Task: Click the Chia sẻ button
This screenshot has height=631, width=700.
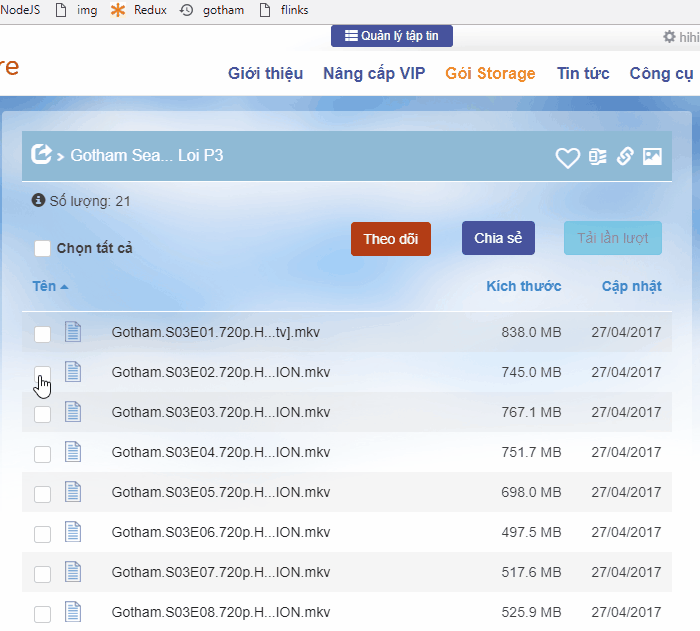Action: [x=498, y=238]
